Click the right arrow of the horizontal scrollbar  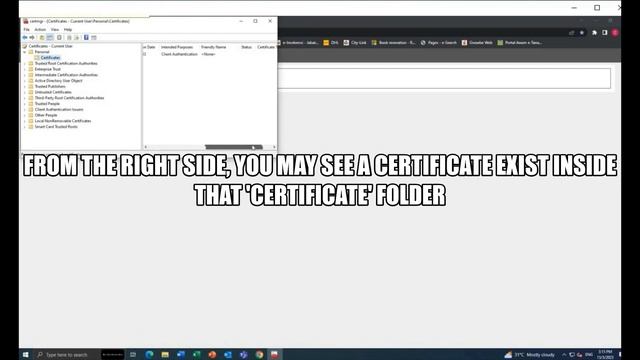tap(274, 147)
